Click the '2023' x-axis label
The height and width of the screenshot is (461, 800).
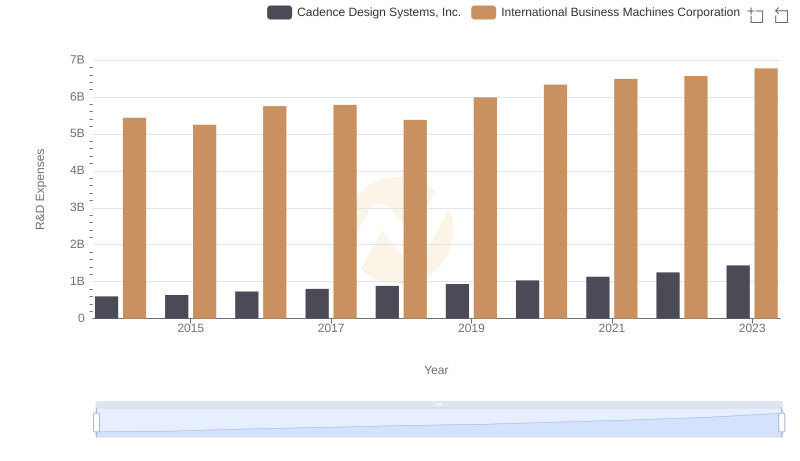coord(752,328)
